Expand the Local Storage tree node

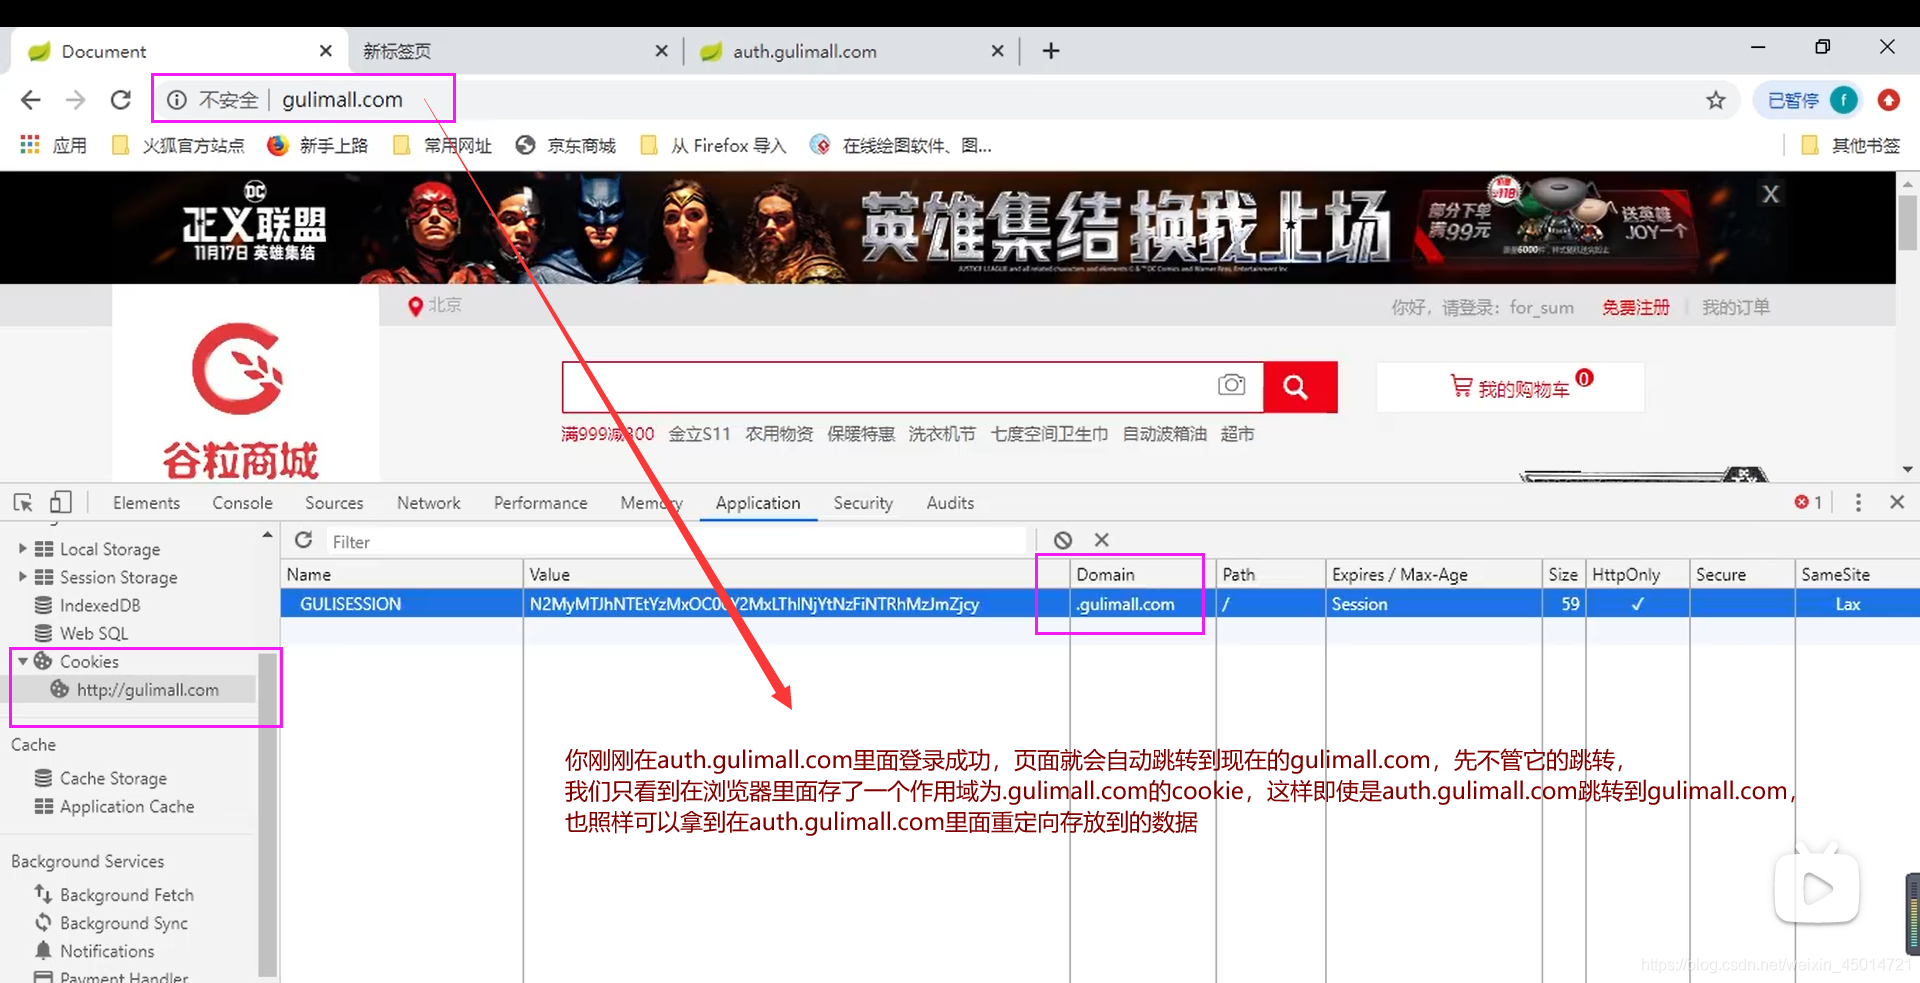22,549
